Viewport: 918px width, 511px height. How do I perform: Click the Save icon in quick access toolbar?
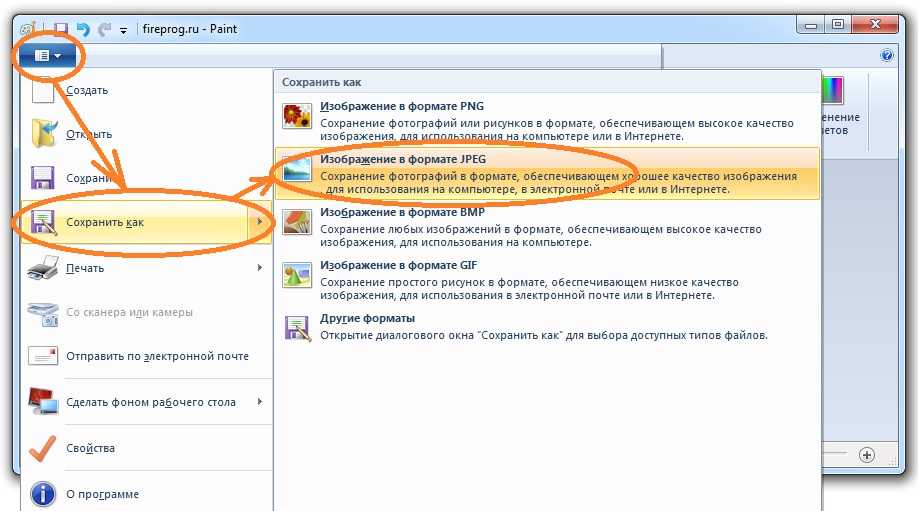pyautogui.click(x=61, y=29)
